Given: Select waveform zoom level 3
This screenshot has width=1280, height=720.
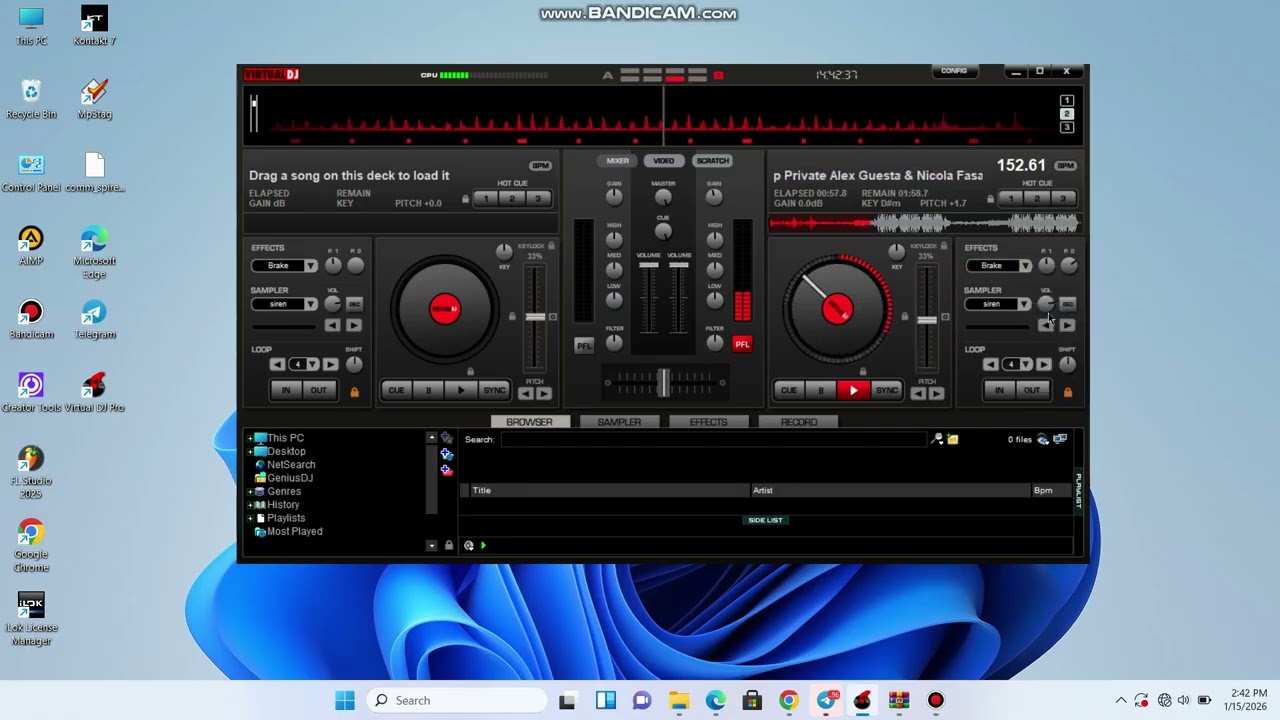Looking at the screenshot, I should 1067,127.
